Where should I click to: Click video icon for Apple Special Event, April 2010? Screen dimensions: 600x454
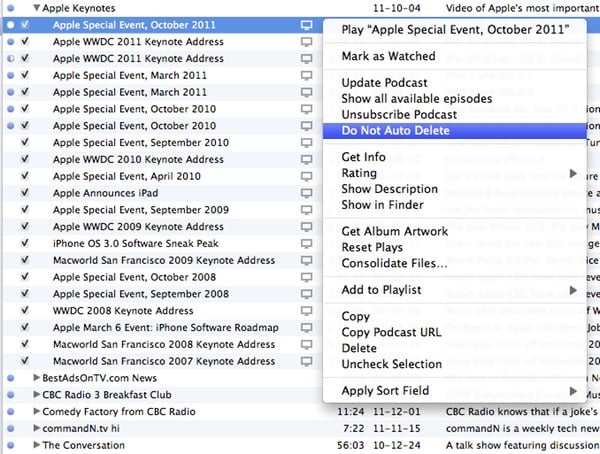pos(307,176)
